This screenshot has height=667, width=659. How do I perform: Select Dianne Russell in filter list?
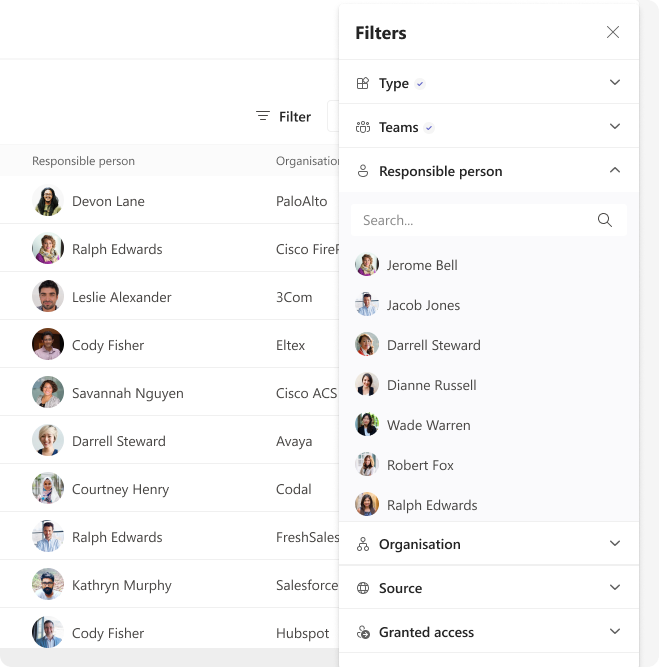[431, 385]
